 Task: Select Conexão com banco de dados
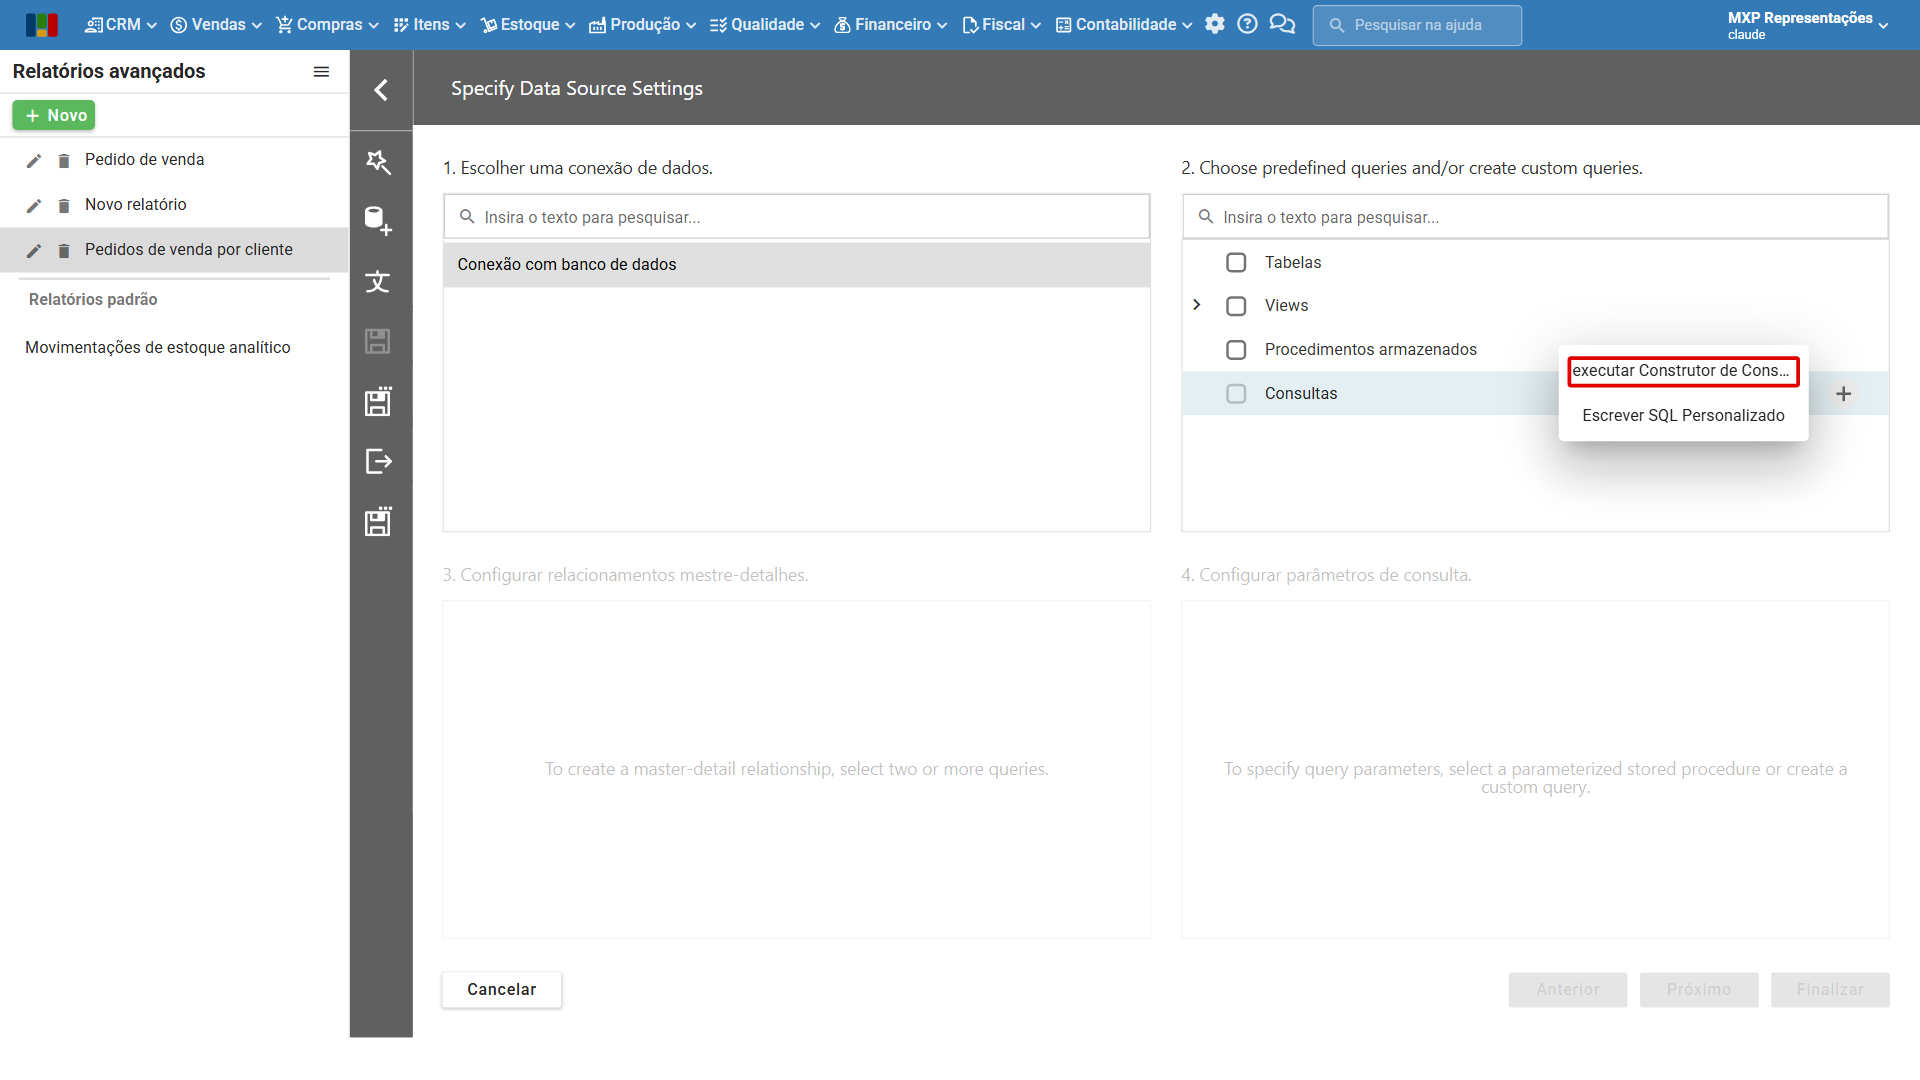797,265
